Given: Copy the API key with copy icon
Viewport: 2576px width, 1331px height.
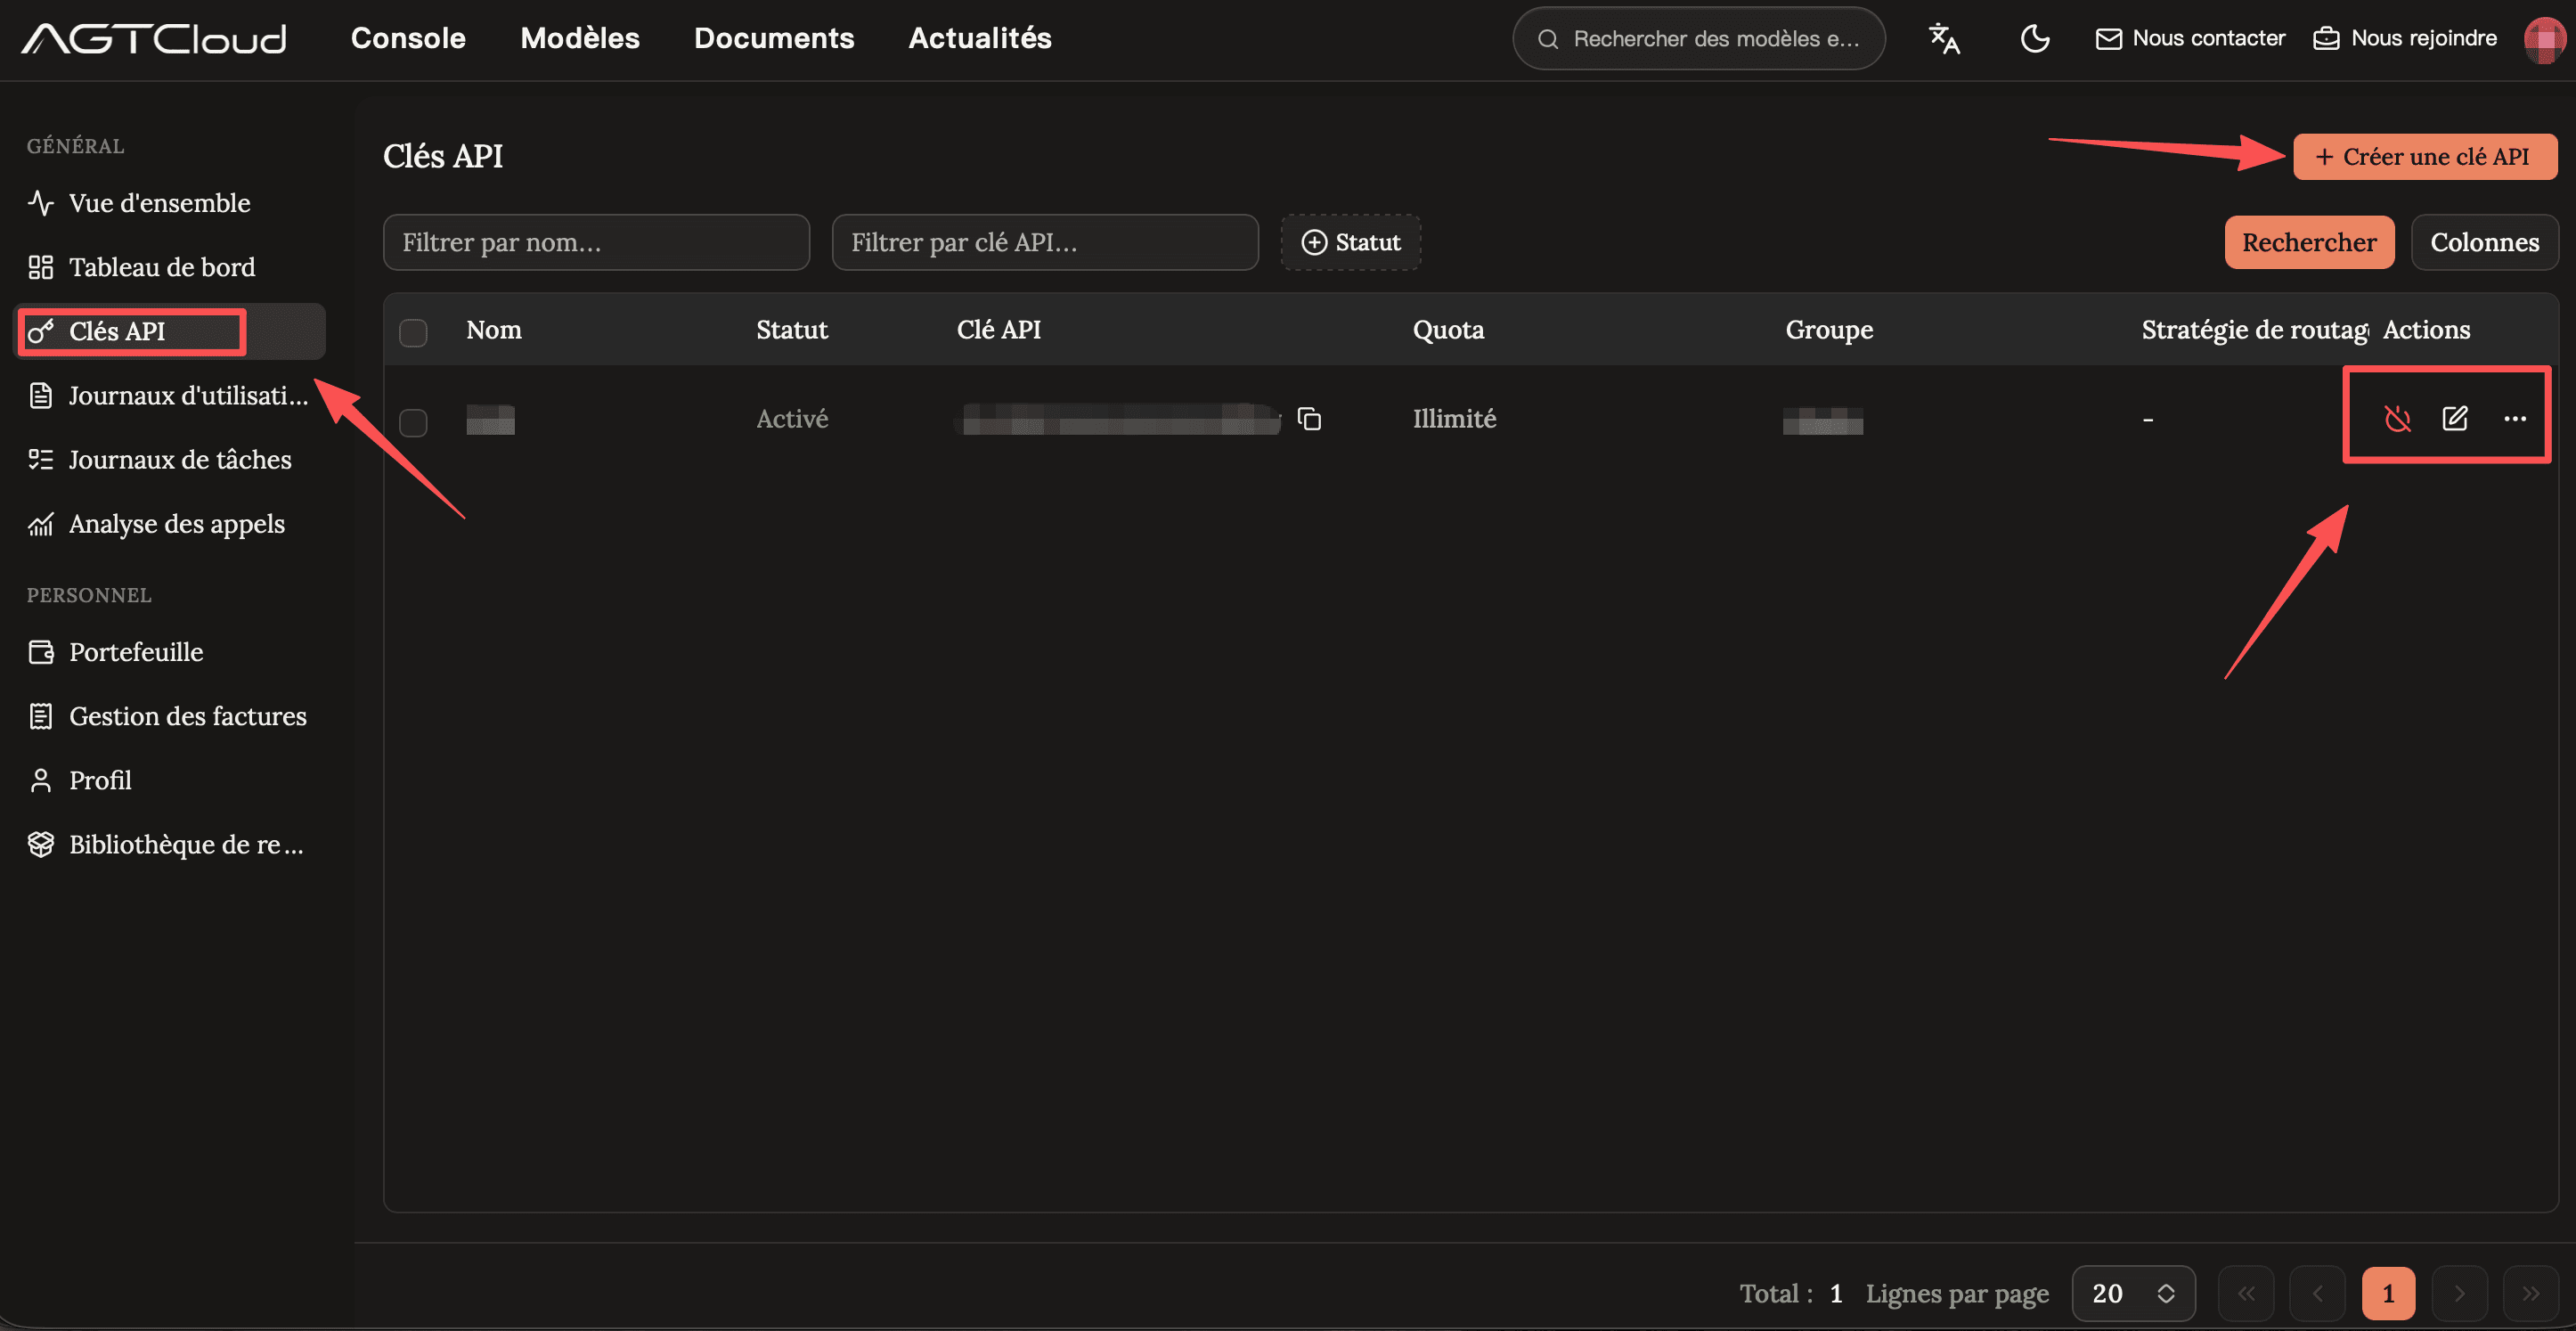Looking at the screenshot, I should point(1309,418).
